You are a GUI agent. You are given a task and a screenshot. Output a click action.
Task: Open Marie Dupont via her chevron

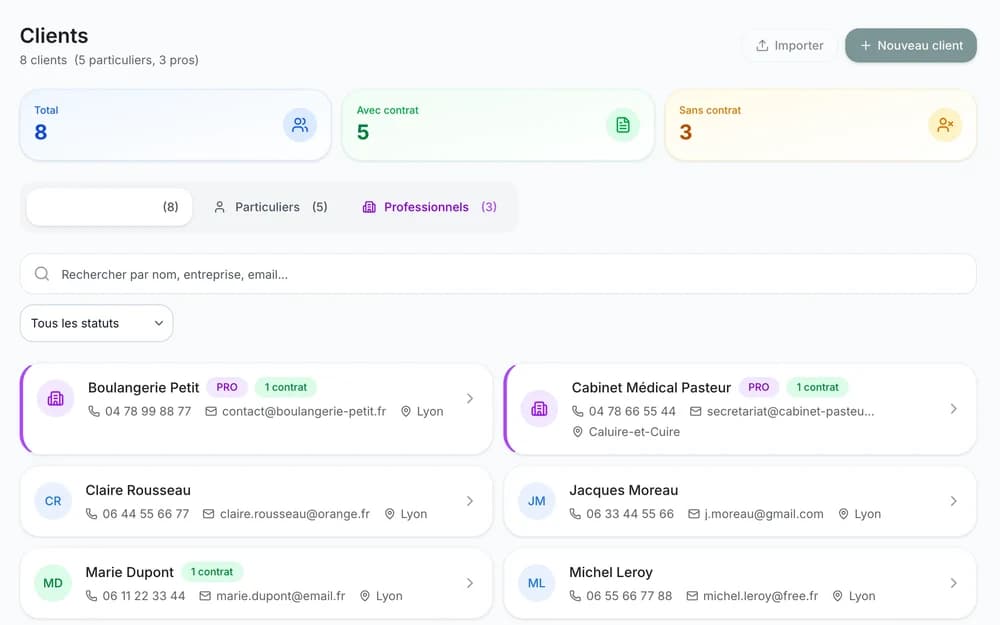470,583
